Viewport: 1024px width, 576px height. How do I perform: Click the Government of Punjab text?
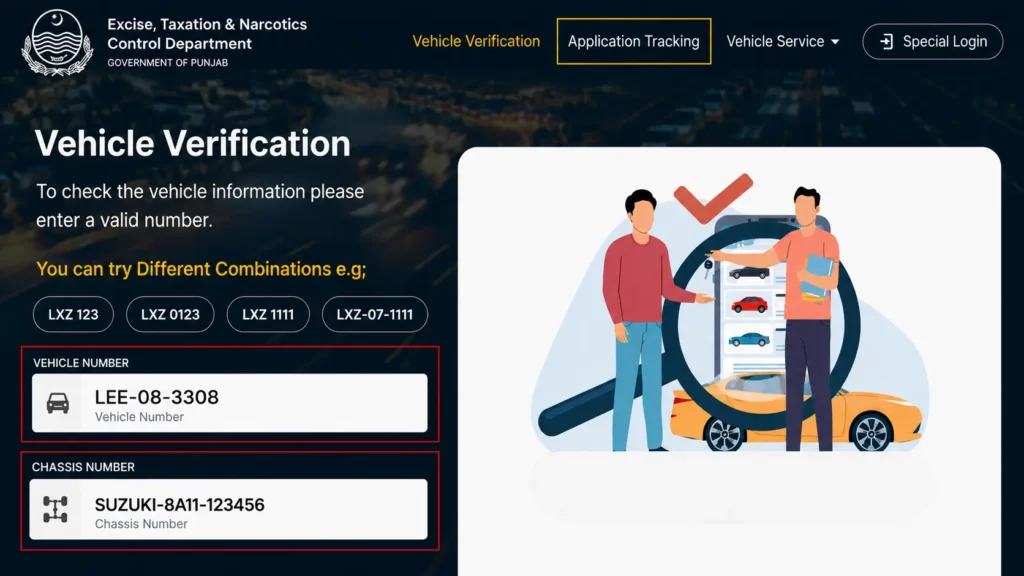(168, 63)
